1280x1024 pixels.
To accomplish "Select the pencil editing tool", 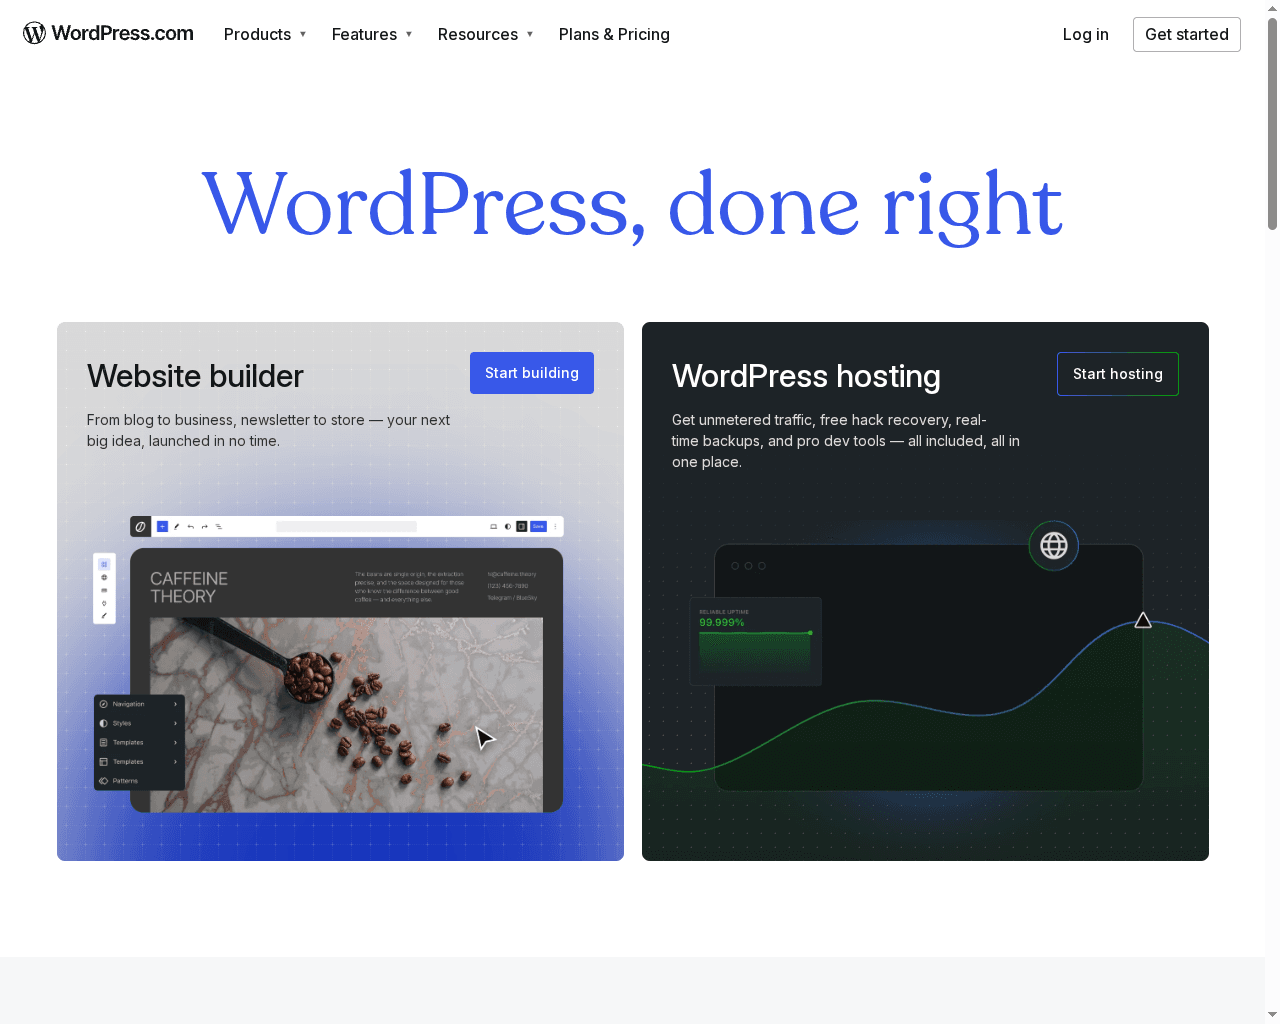I will coord(176,526).
